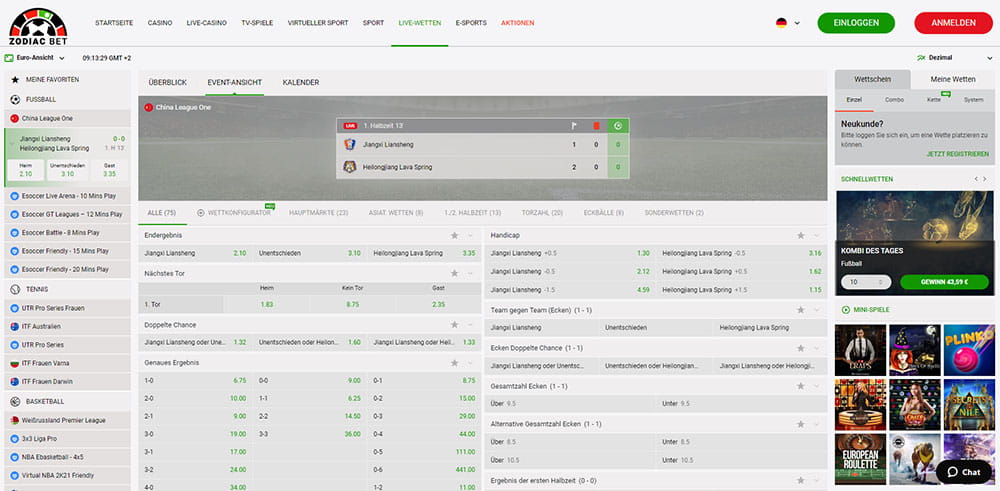This screenshot has width=1000, height=491.
Task: Open the German flag language selector
Action: [788, 23]
